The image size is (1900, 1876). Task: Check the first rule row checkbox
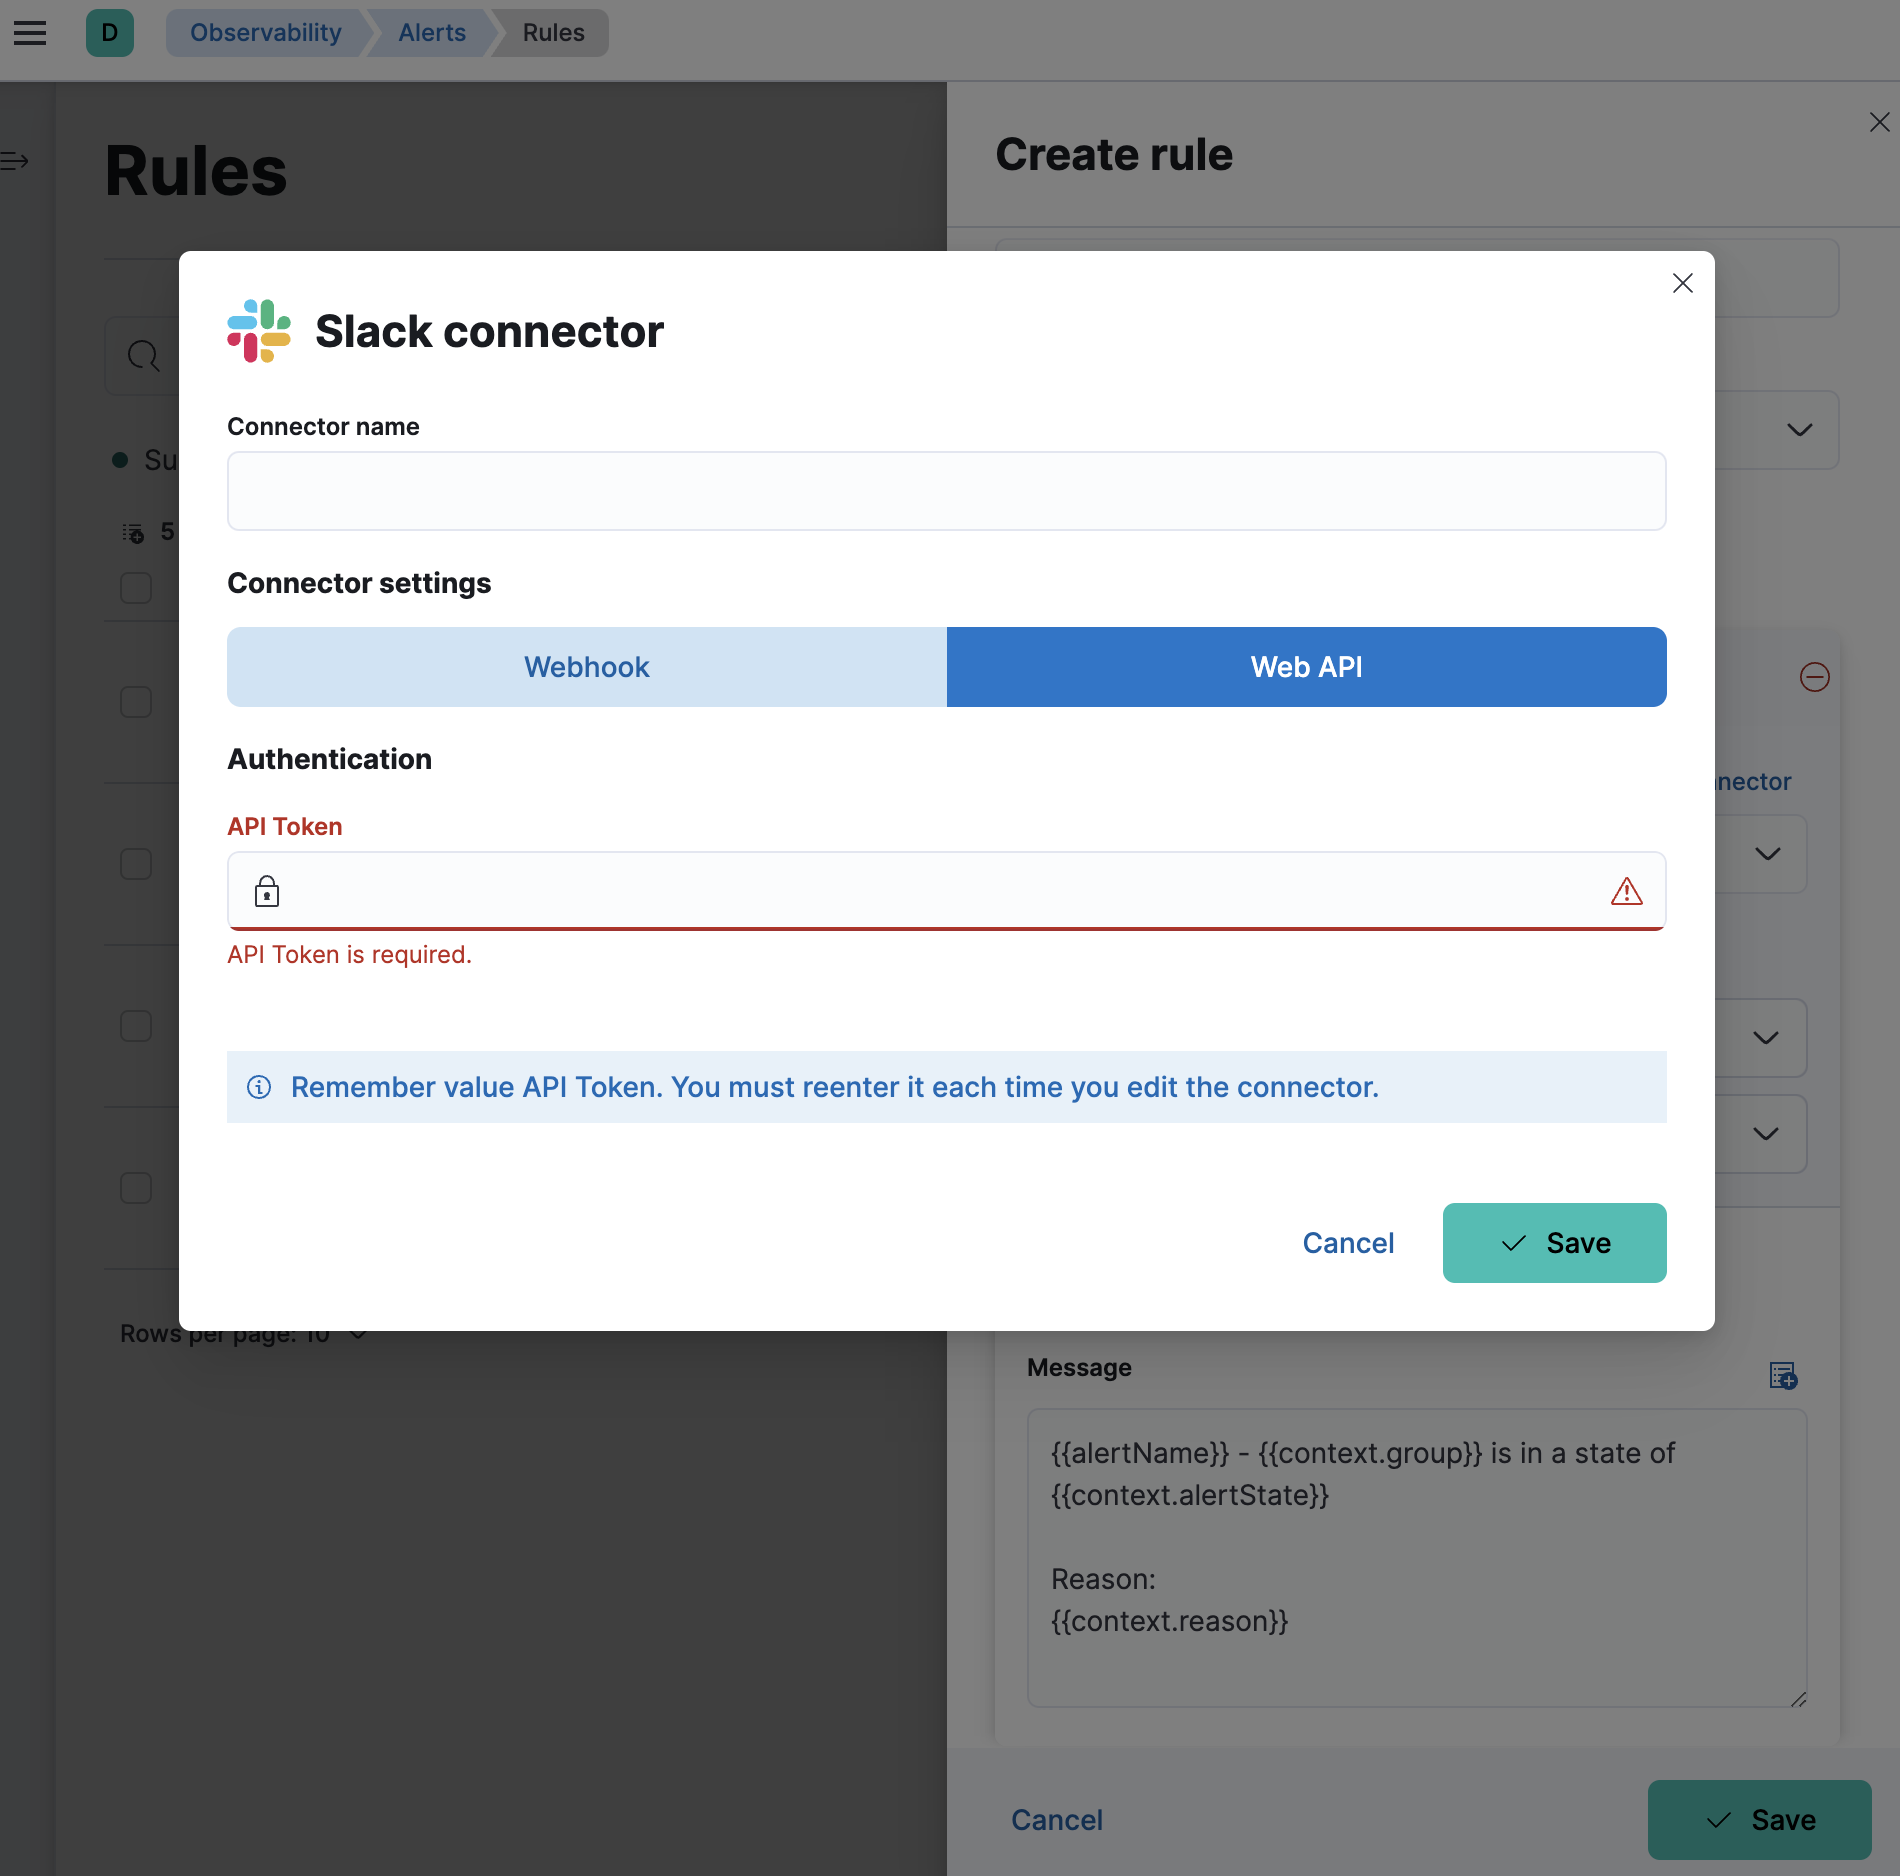click(135, 701)
